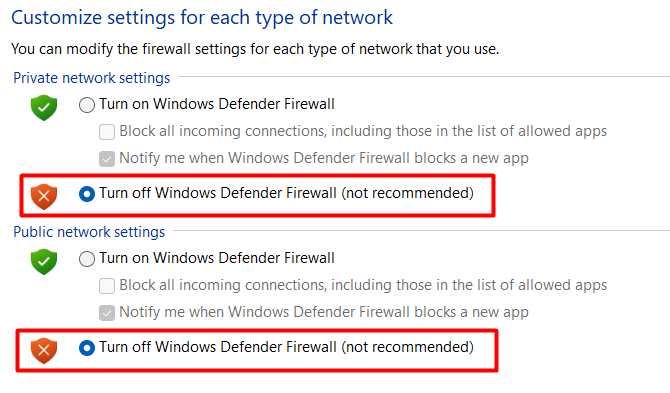670x393 pixels.
Task: Toggle Notify me checkbox under Private network settings
Action: click(107, 159)
